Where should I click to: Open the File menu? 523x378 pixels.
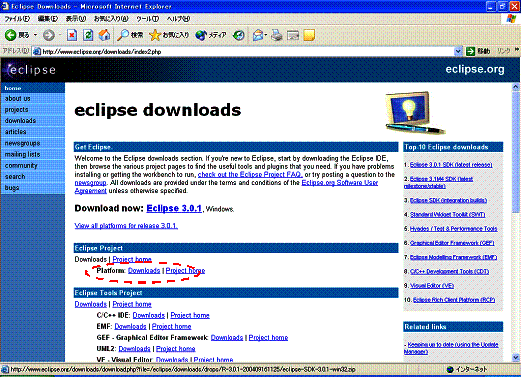[17, 19]
